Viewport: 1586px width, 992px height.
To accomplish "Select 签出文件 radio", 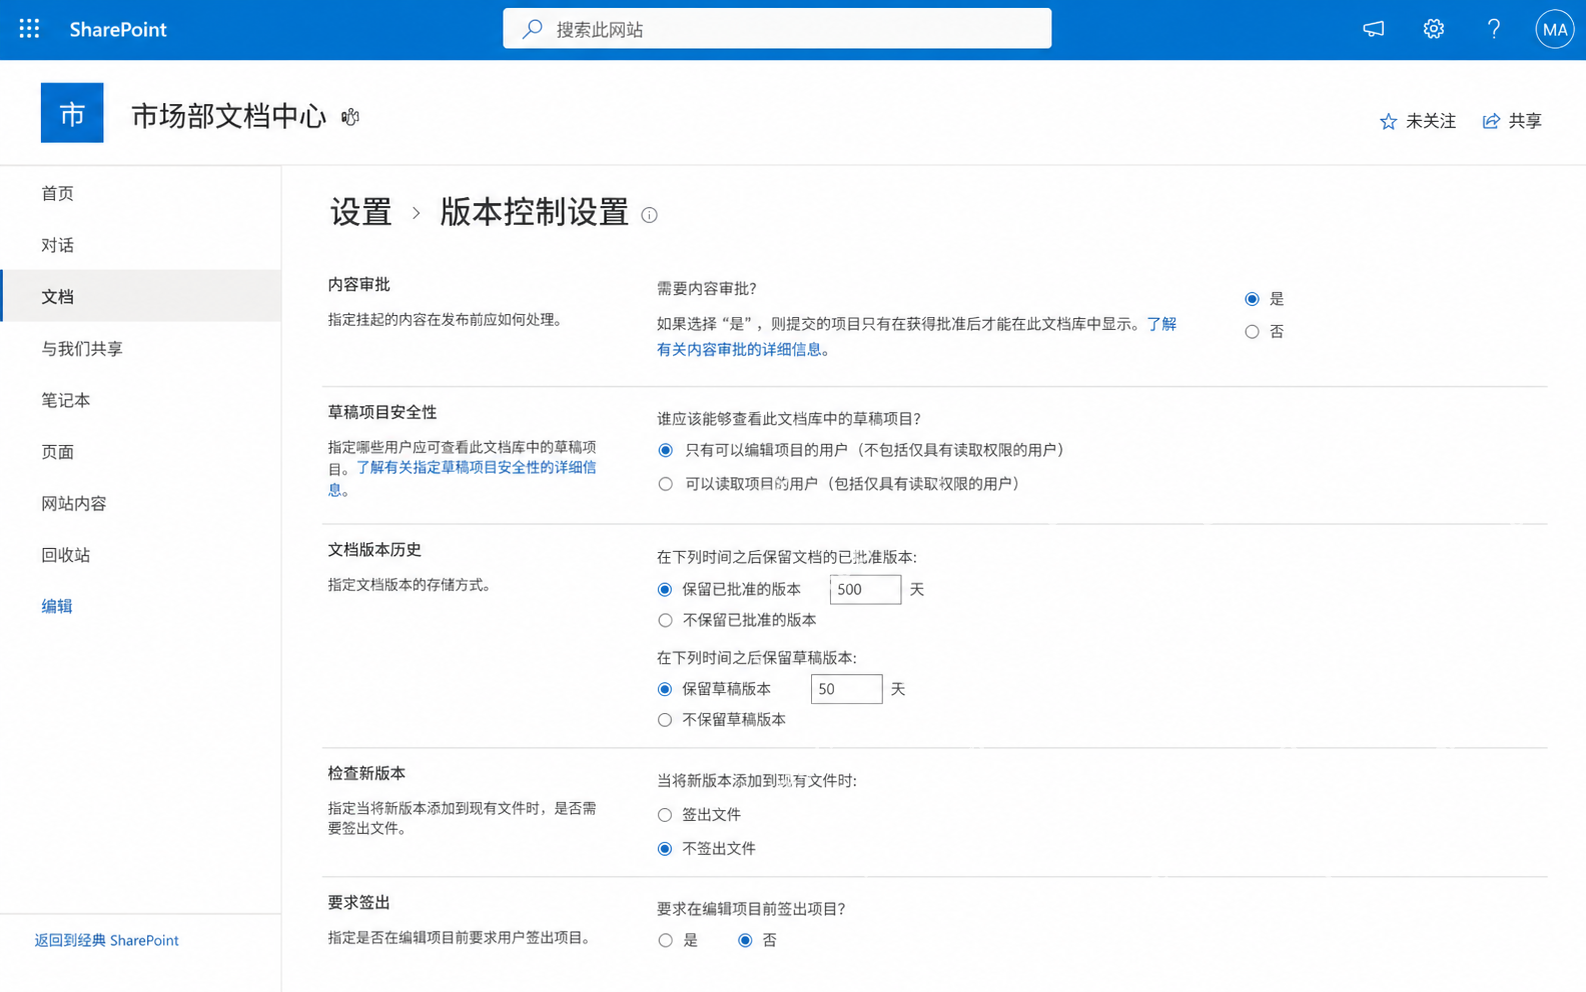I will 665,815.
